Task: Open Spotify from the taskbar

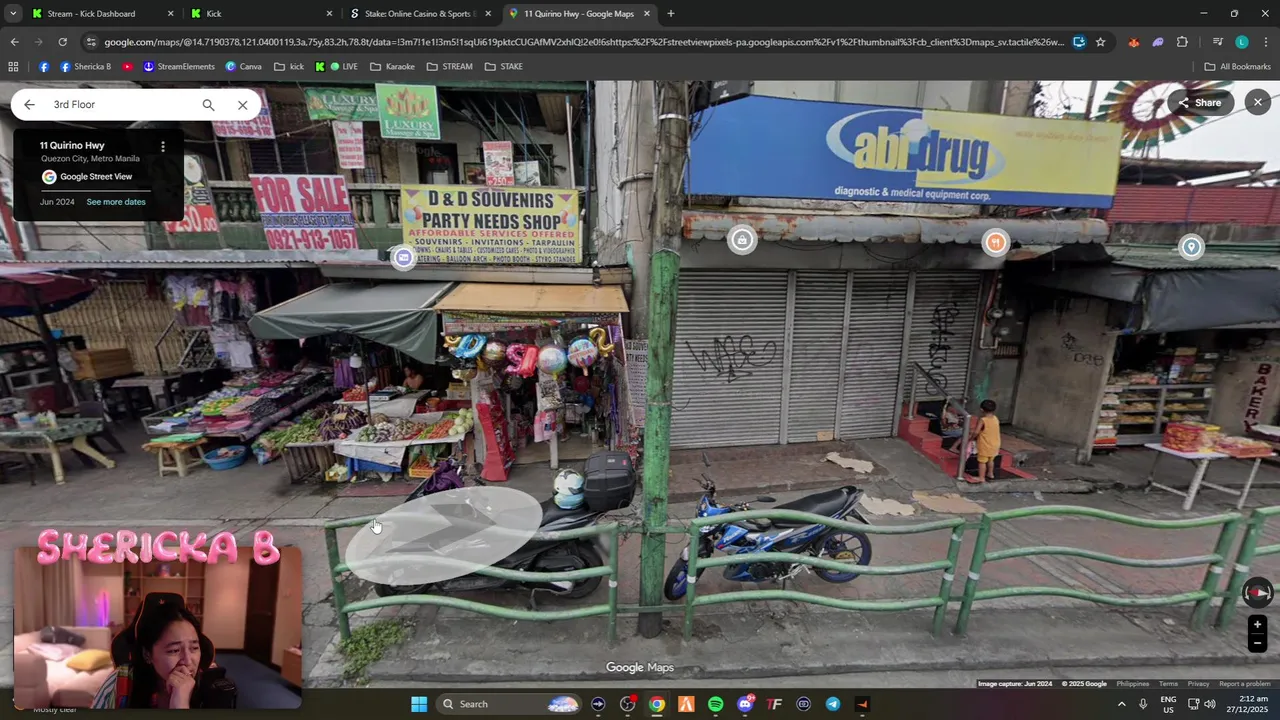Action: tap(715, 704)
